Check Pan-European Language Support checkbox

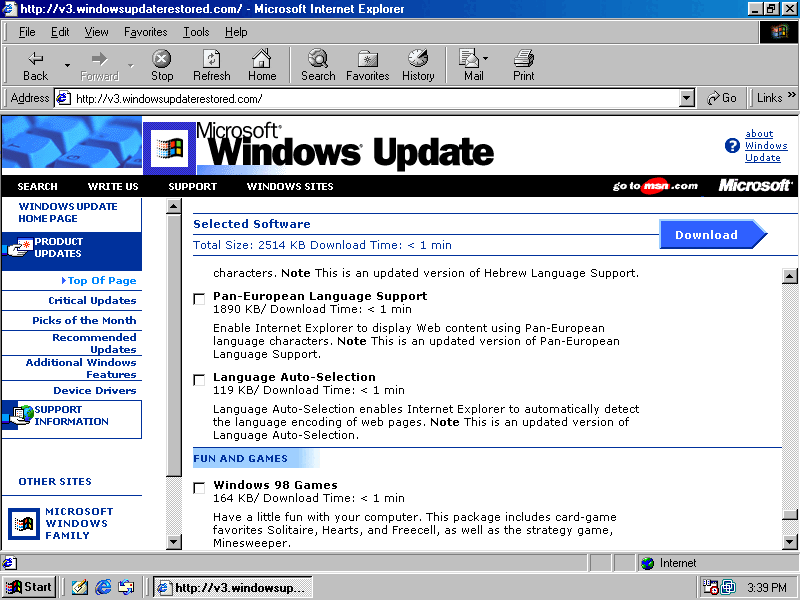(199, 299)
